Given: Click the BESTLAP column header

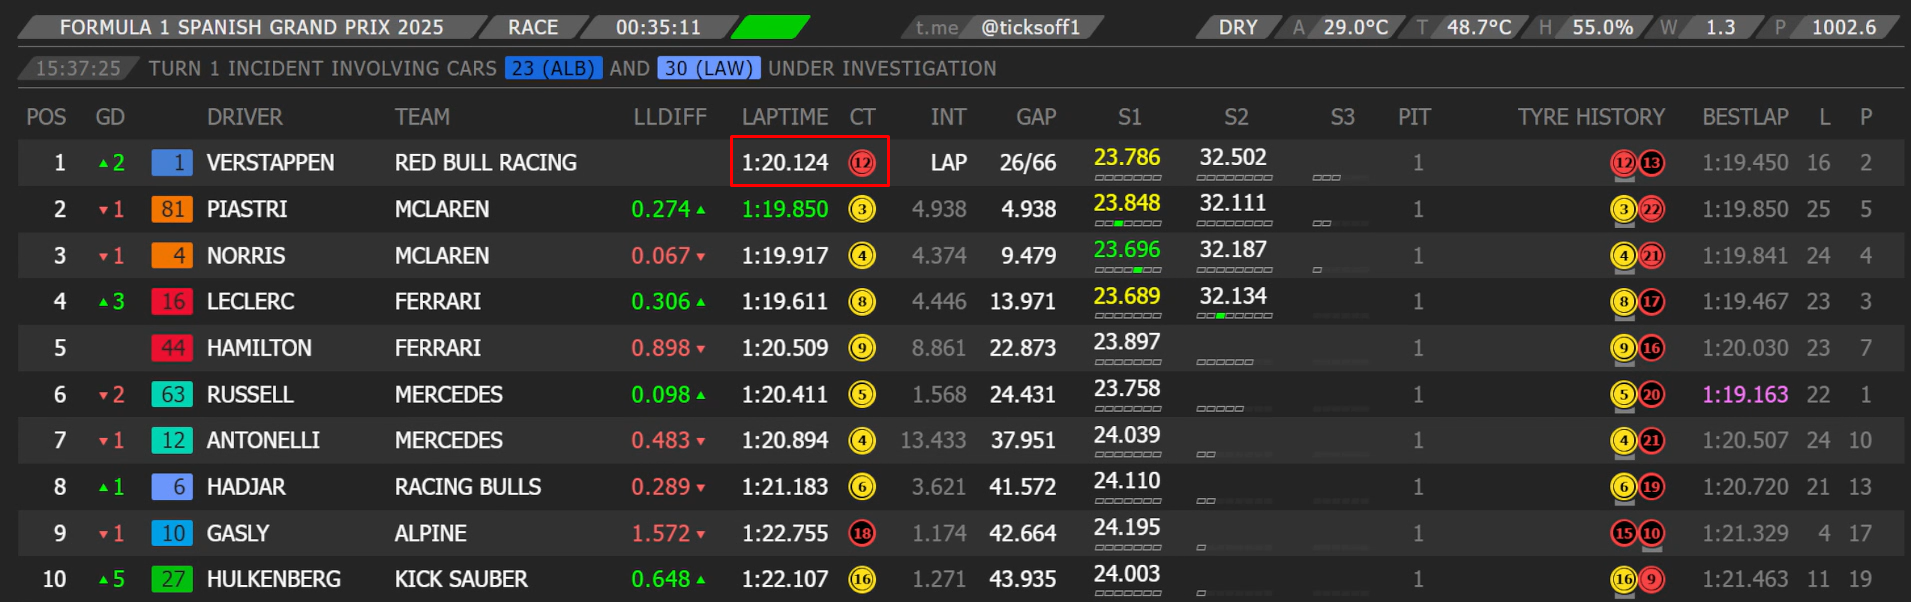Looking at the screenshot, I should (1745, 117).
